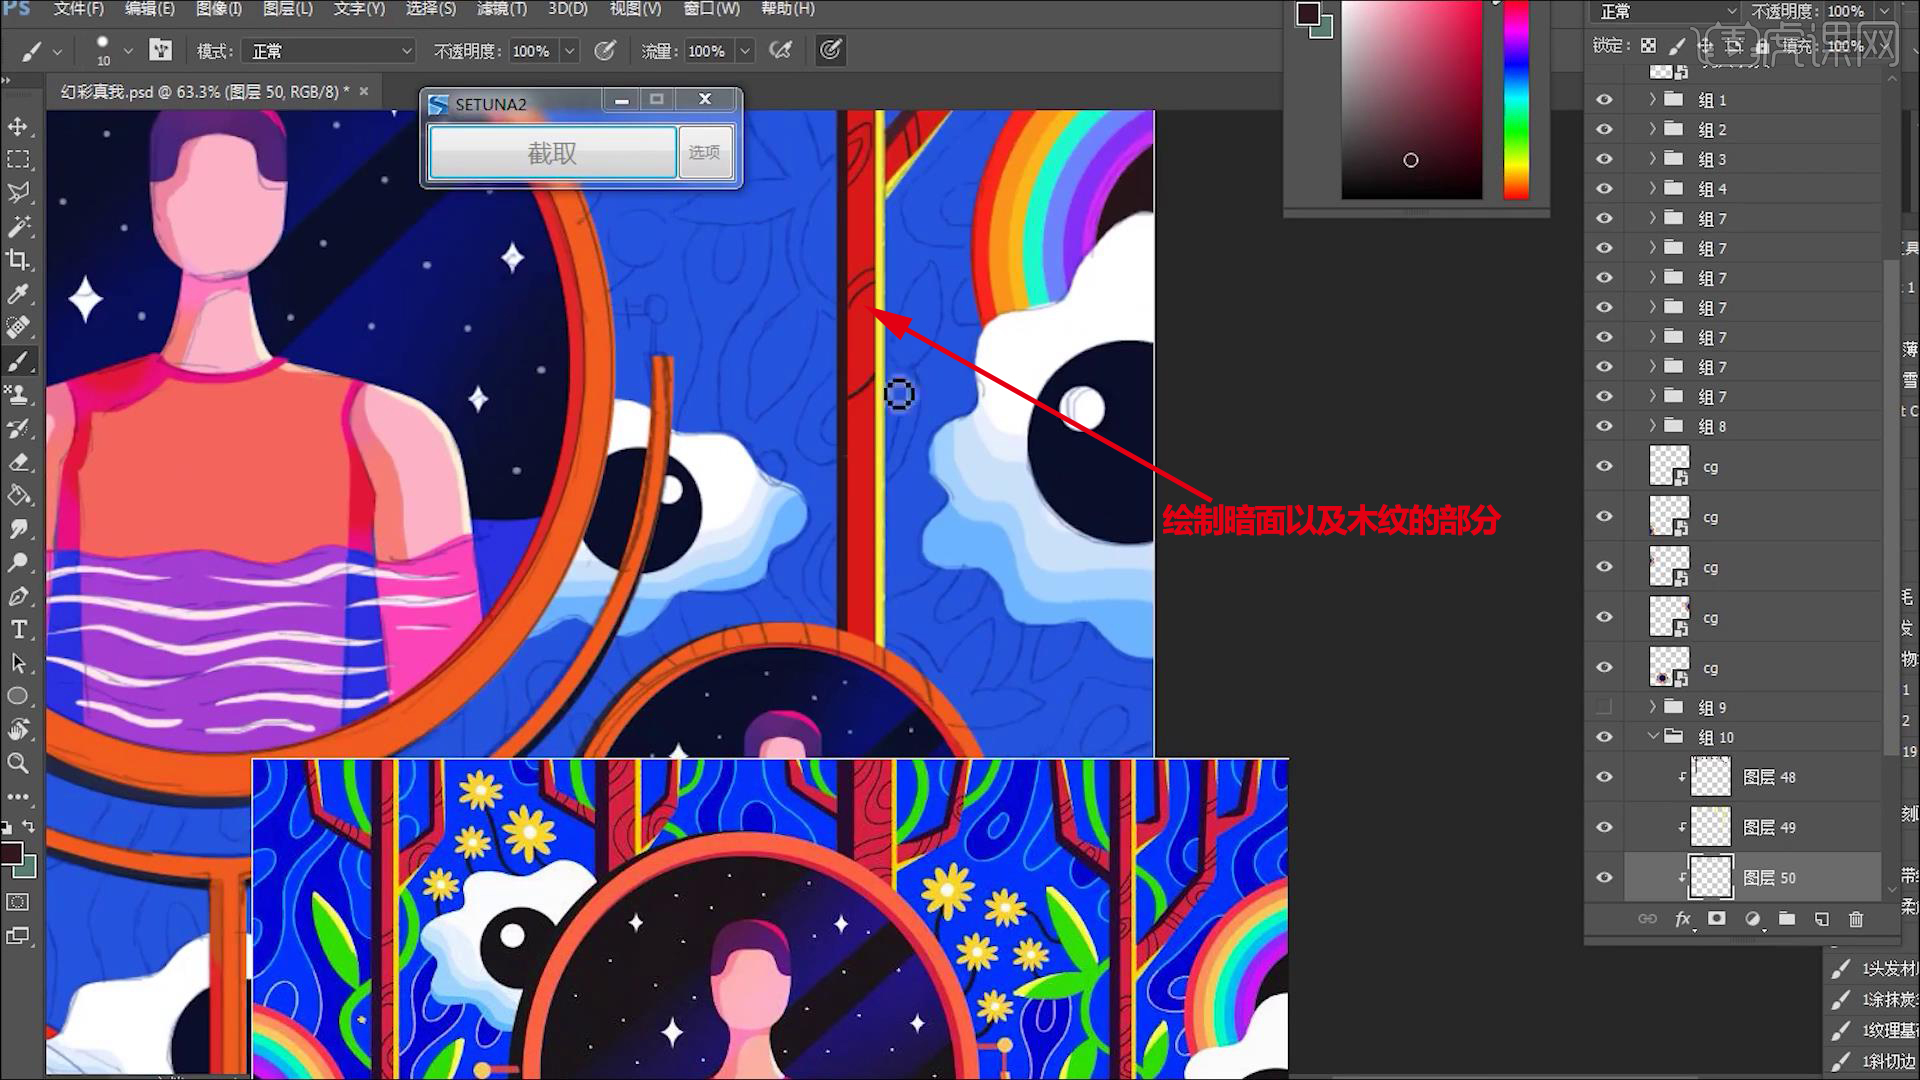Open layer blend mode 正常 dropdown
The image size is (1920, 1080).
[x=1667, y=11]
